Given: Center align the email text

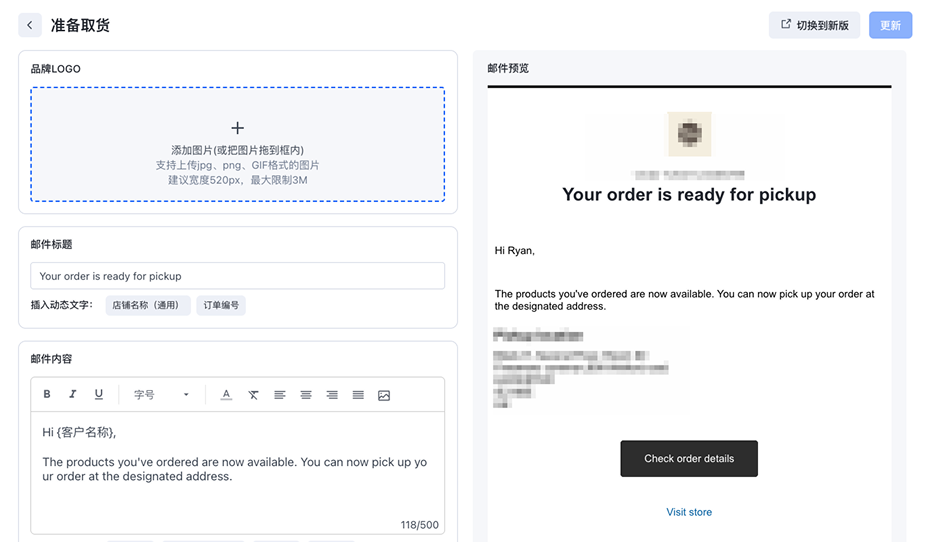Looking at the screenshot, I should [306, 395].
